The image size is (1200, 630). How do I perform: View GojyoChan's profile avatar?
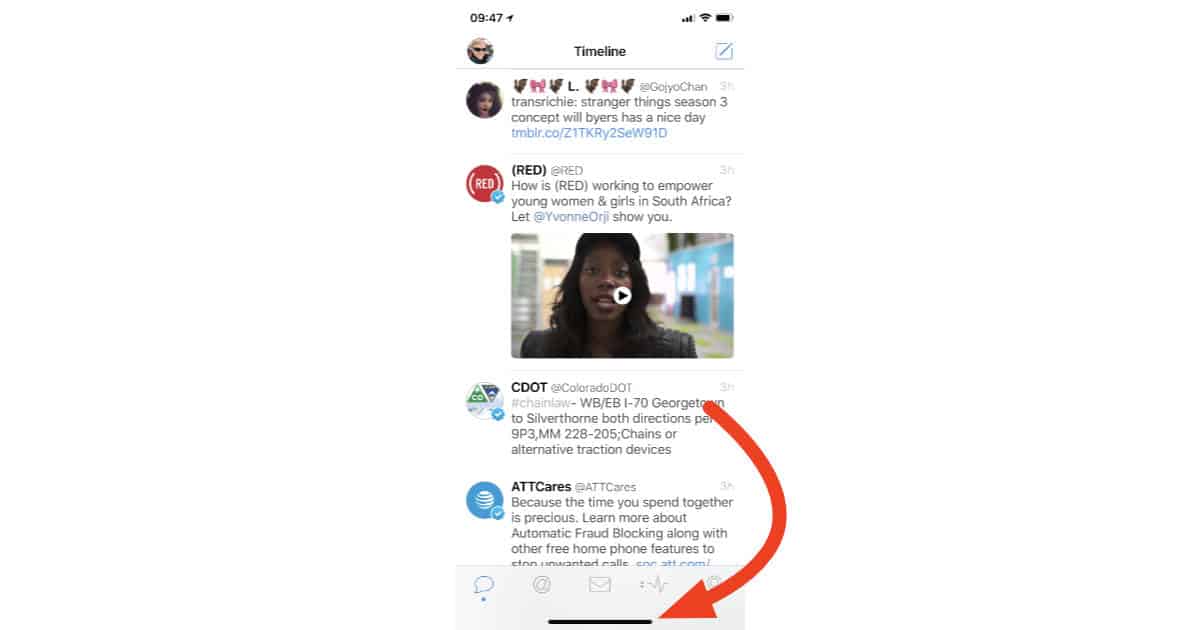coord(485,99)
